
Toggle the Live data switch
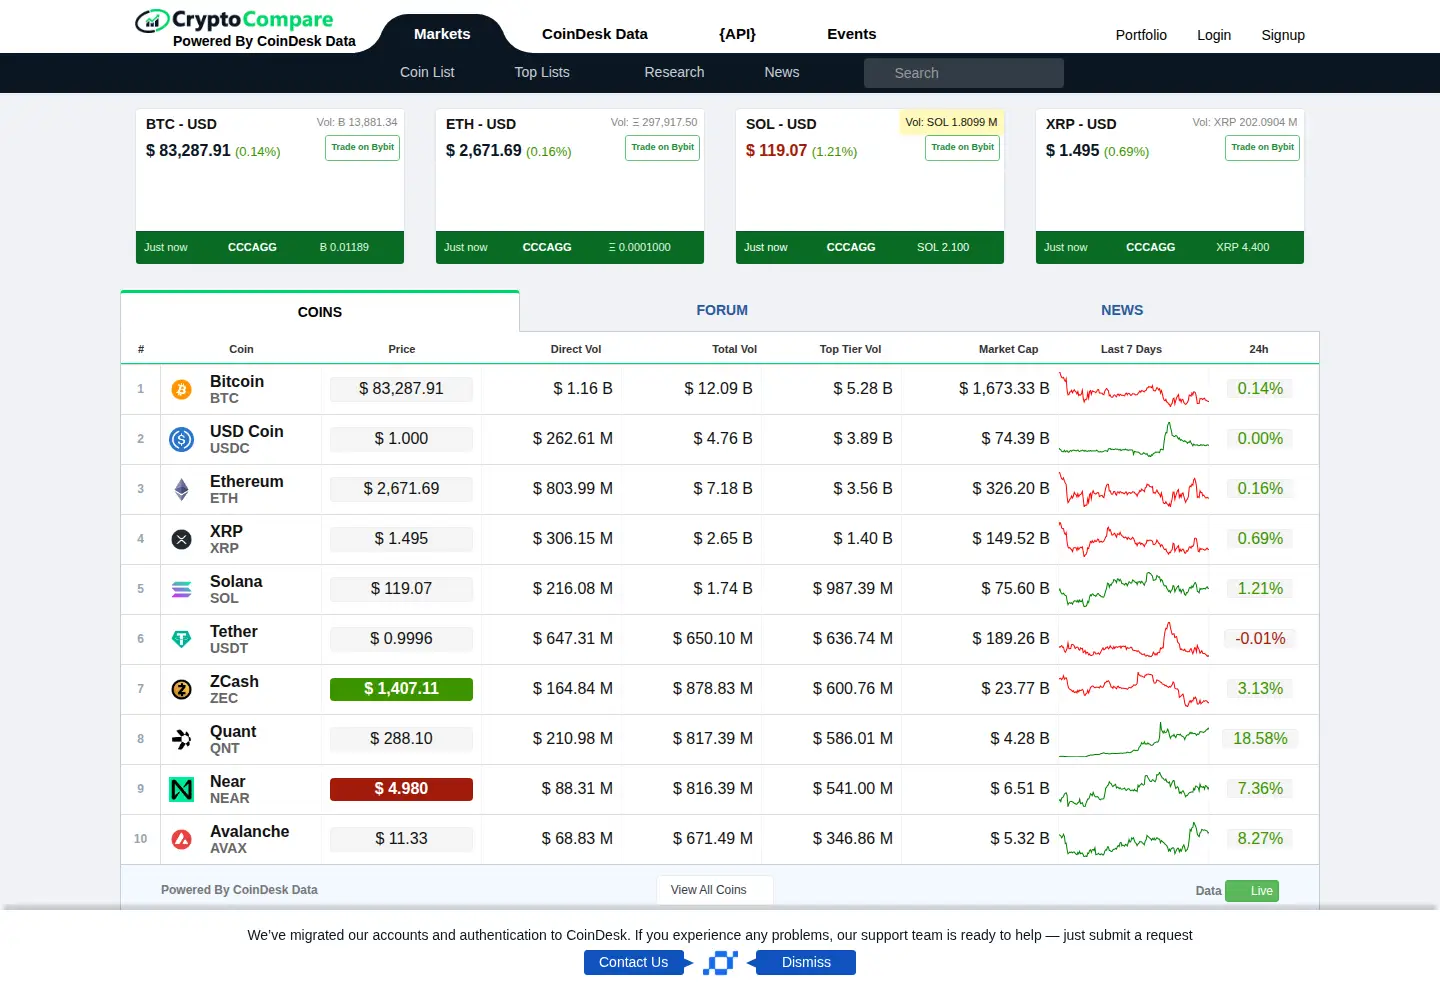tap(1252, 891)
